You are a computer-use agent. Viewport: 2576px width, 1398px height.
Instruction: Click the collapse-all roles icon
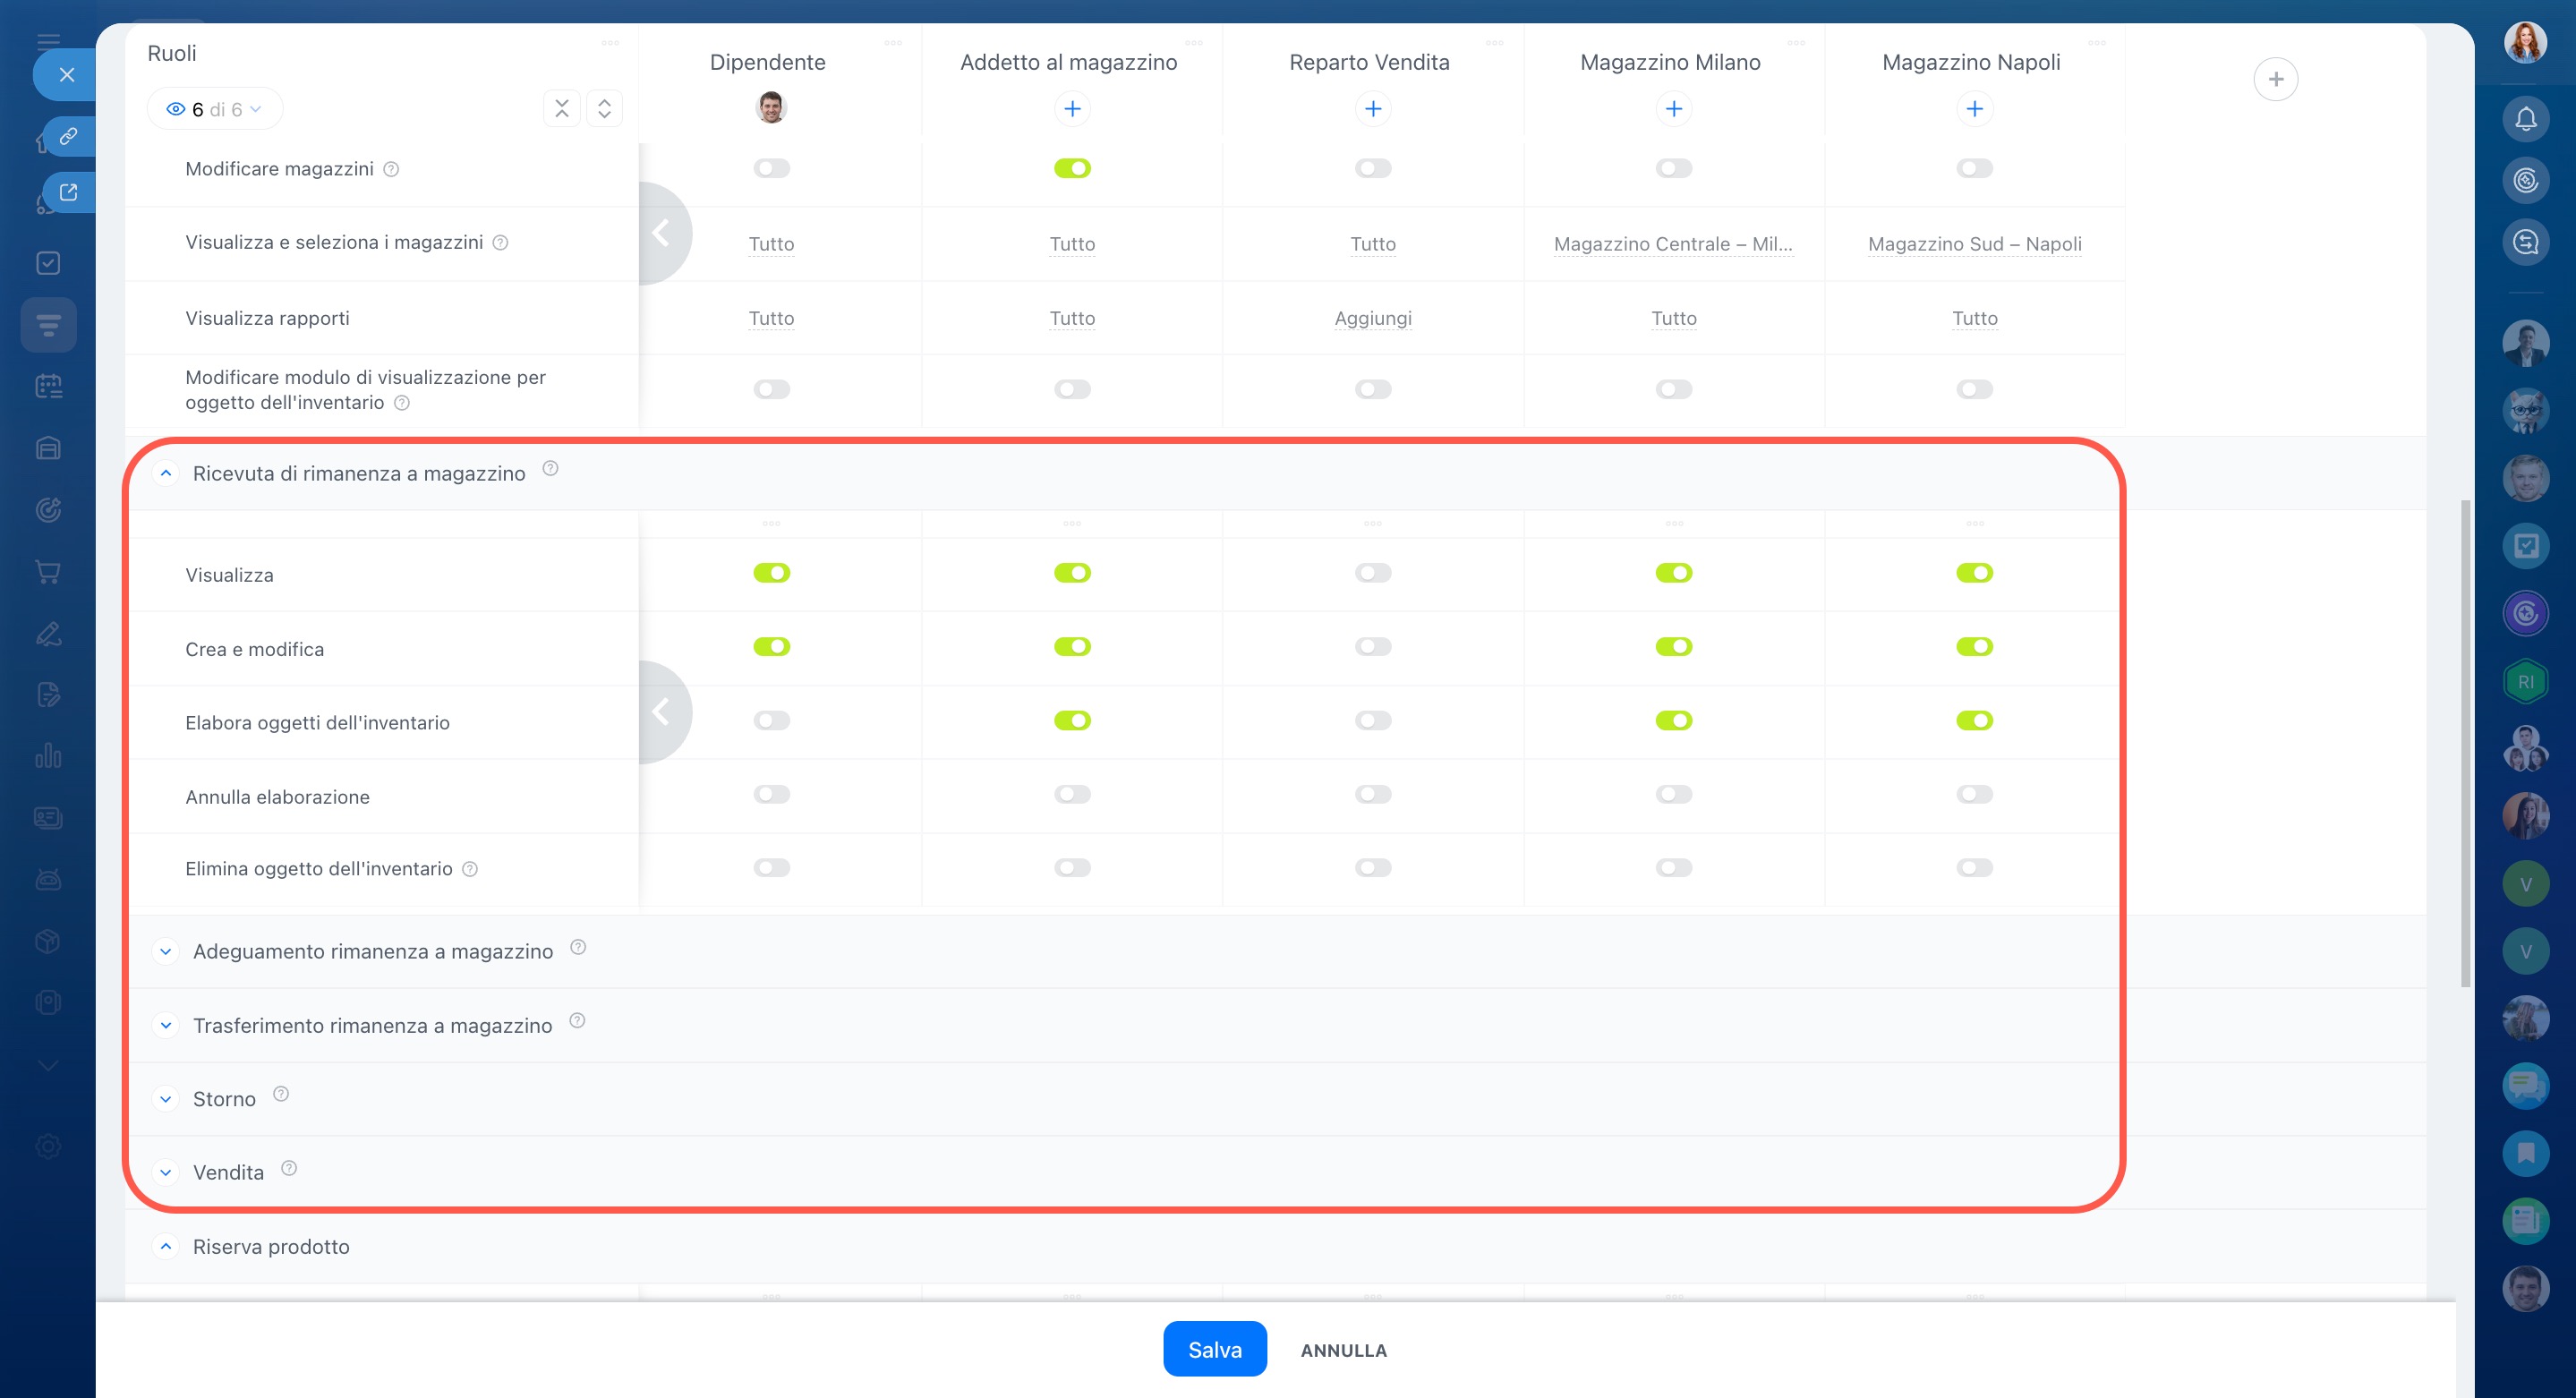(x=562, y=108)
